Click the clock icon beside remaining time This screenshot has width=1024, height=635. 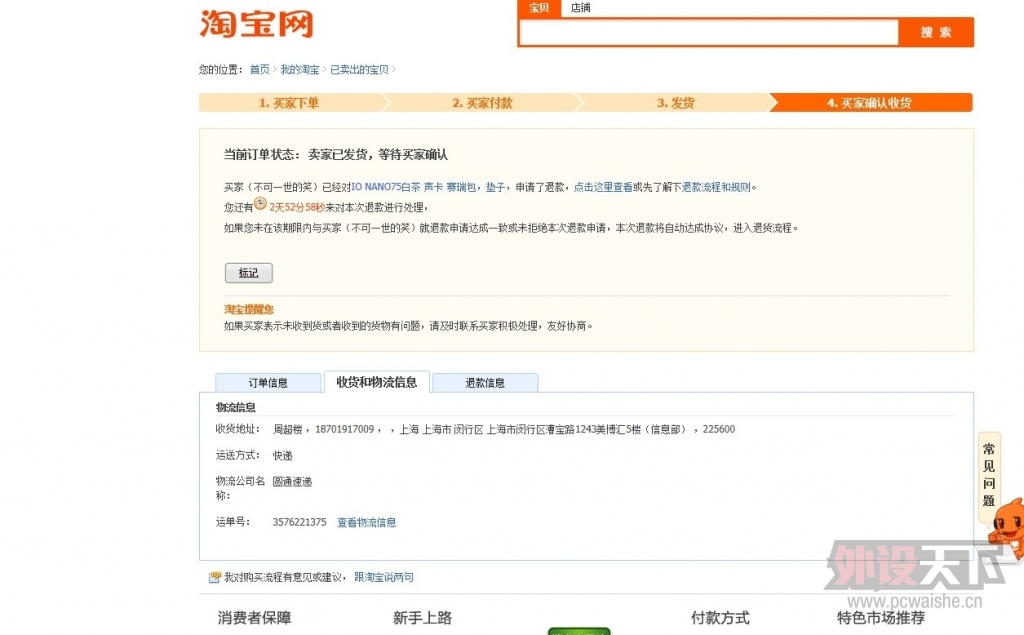[260, 204]
